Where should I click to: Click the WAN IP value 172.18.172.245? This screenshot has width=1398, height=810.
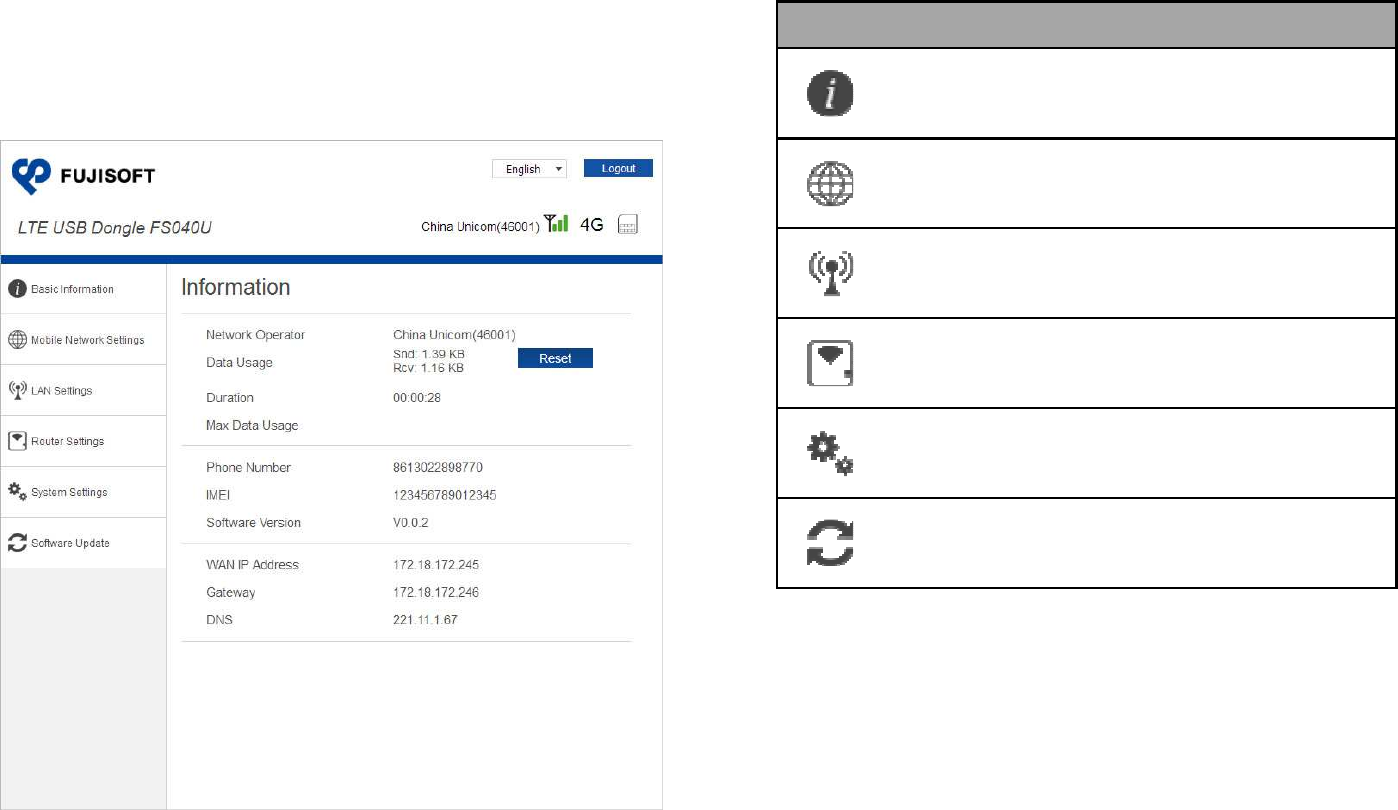pos(436,565)
